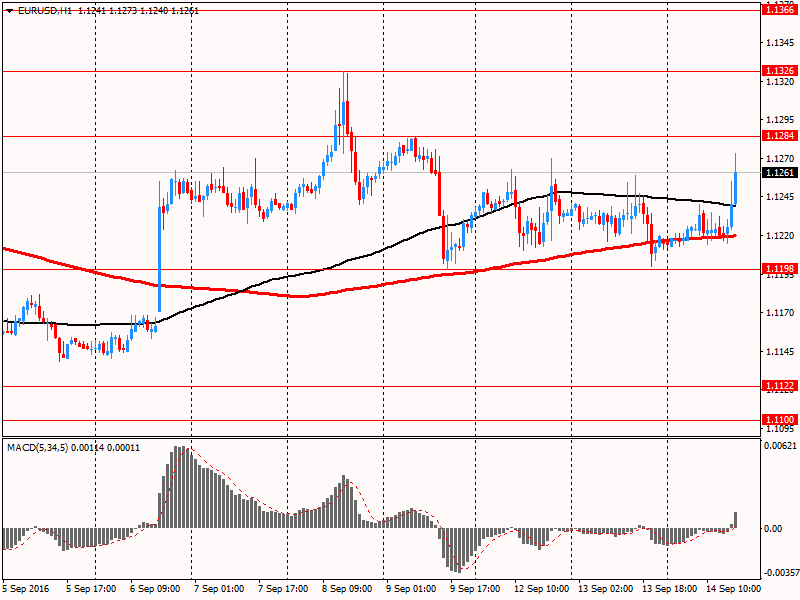Select the 12 Sep 10:00 time axis marker
The width and height of the screenshot is (800, 600).
(x=545, y=589)
